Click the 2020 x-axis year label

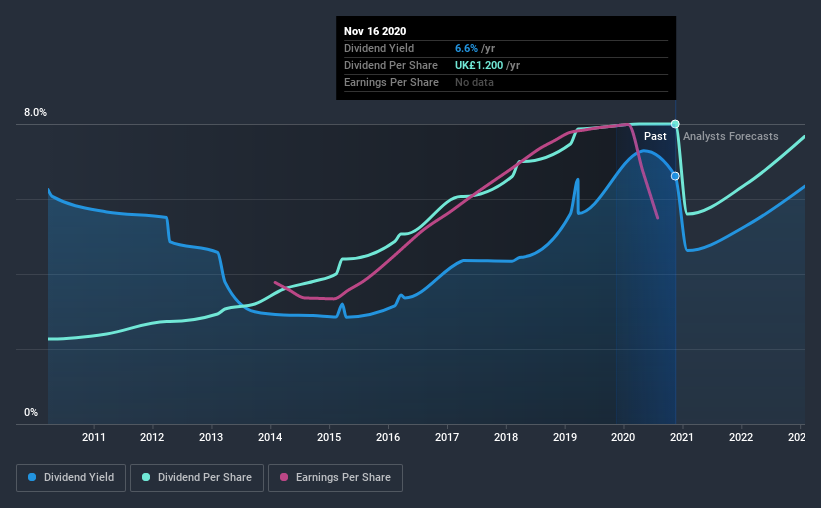point(623,437)
